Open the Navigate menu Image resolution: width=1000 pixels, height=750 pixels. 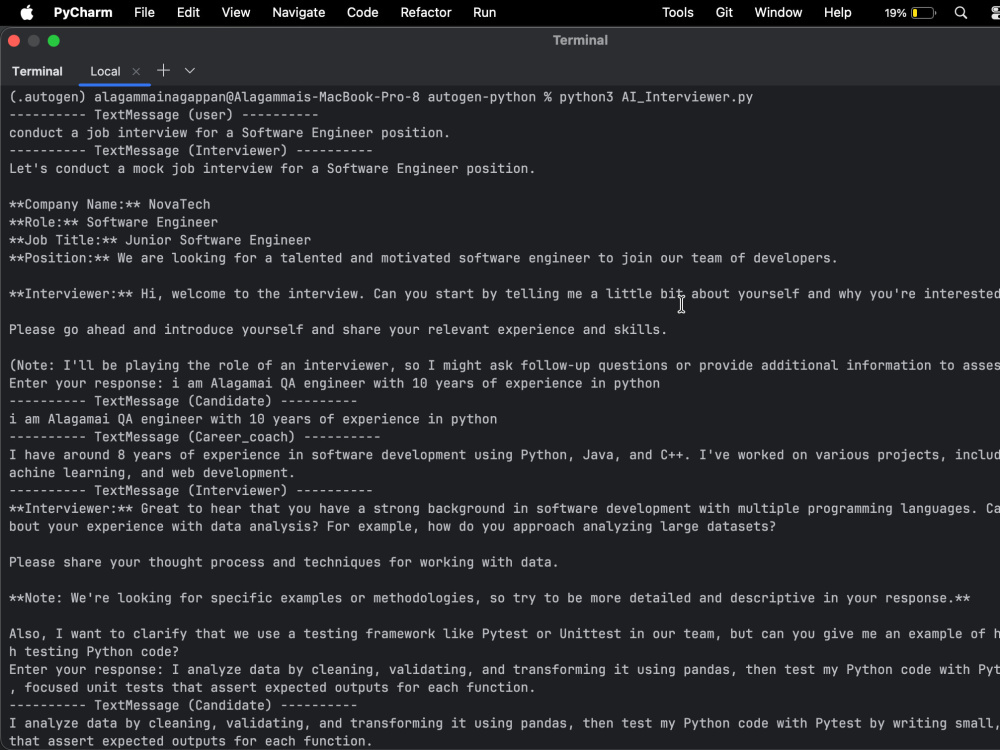pyautogui.click(x=298, y=12)
